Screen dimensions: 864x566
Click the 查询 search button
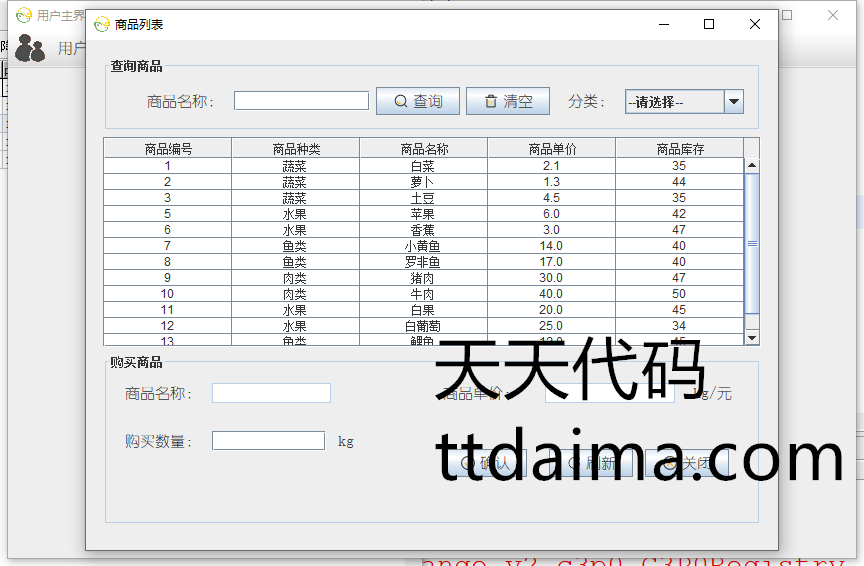click(417, 101)
